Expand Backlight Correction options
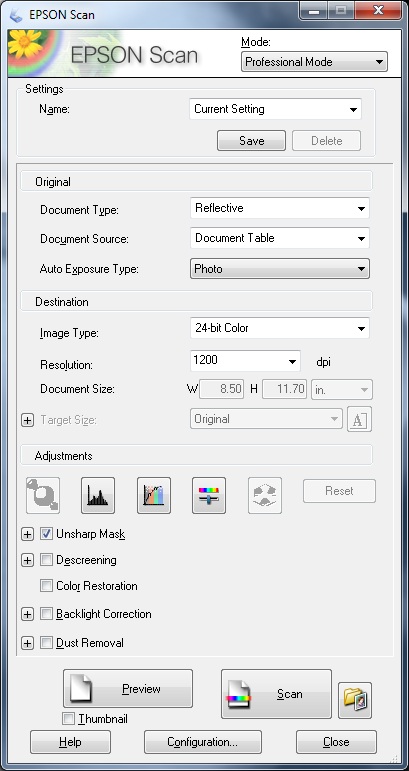The width and height of the screenshot is (409, 771). (x=28, y=614)
